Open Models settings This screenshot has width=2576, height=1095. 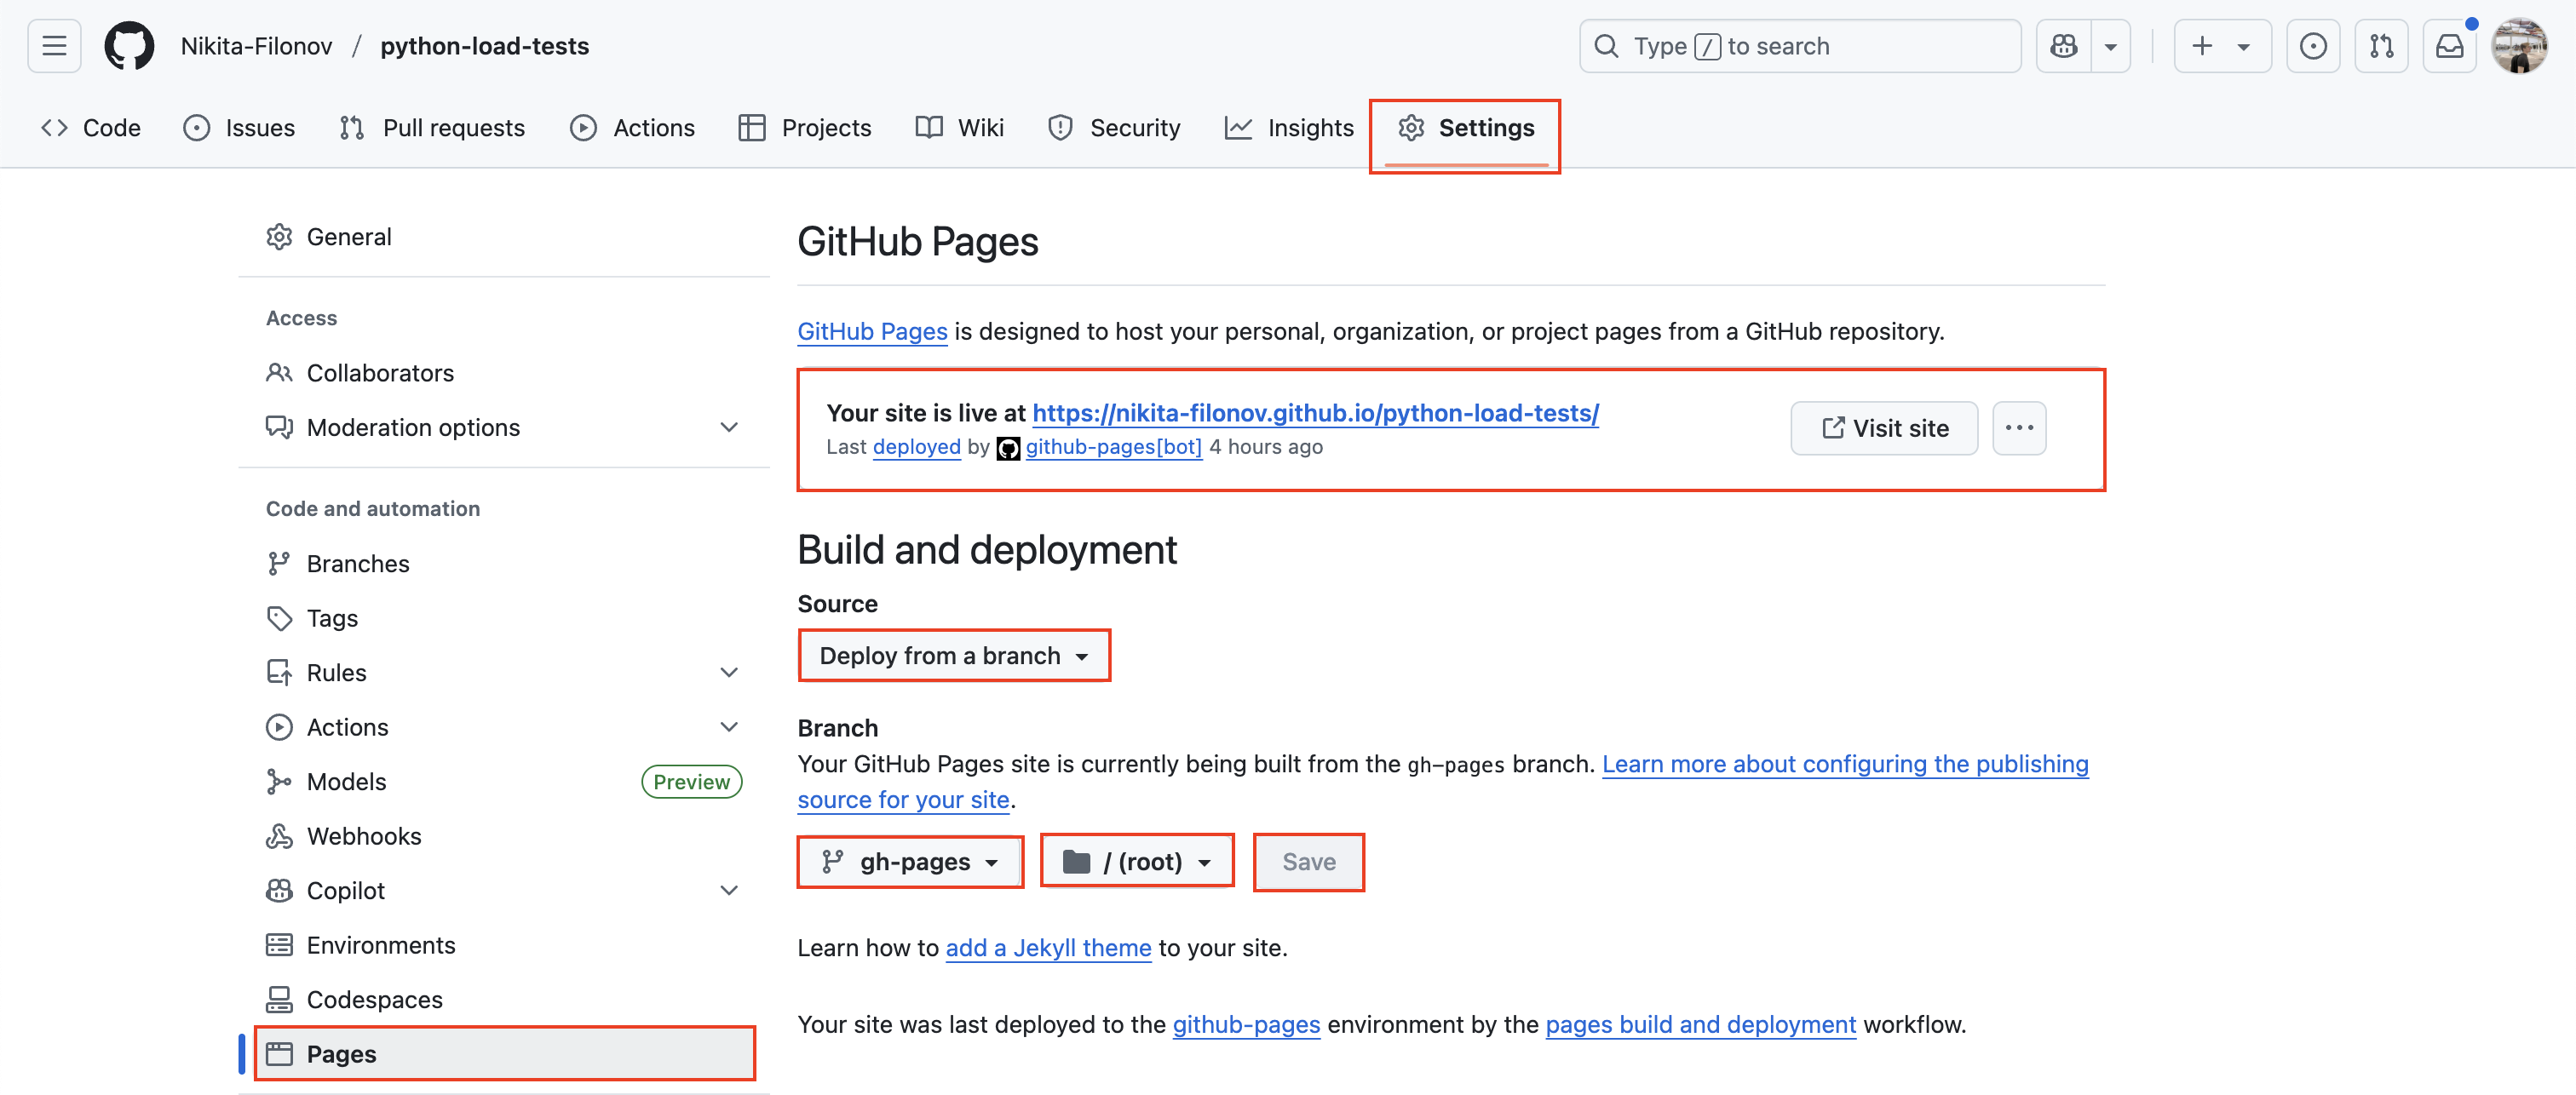[504, 782]
